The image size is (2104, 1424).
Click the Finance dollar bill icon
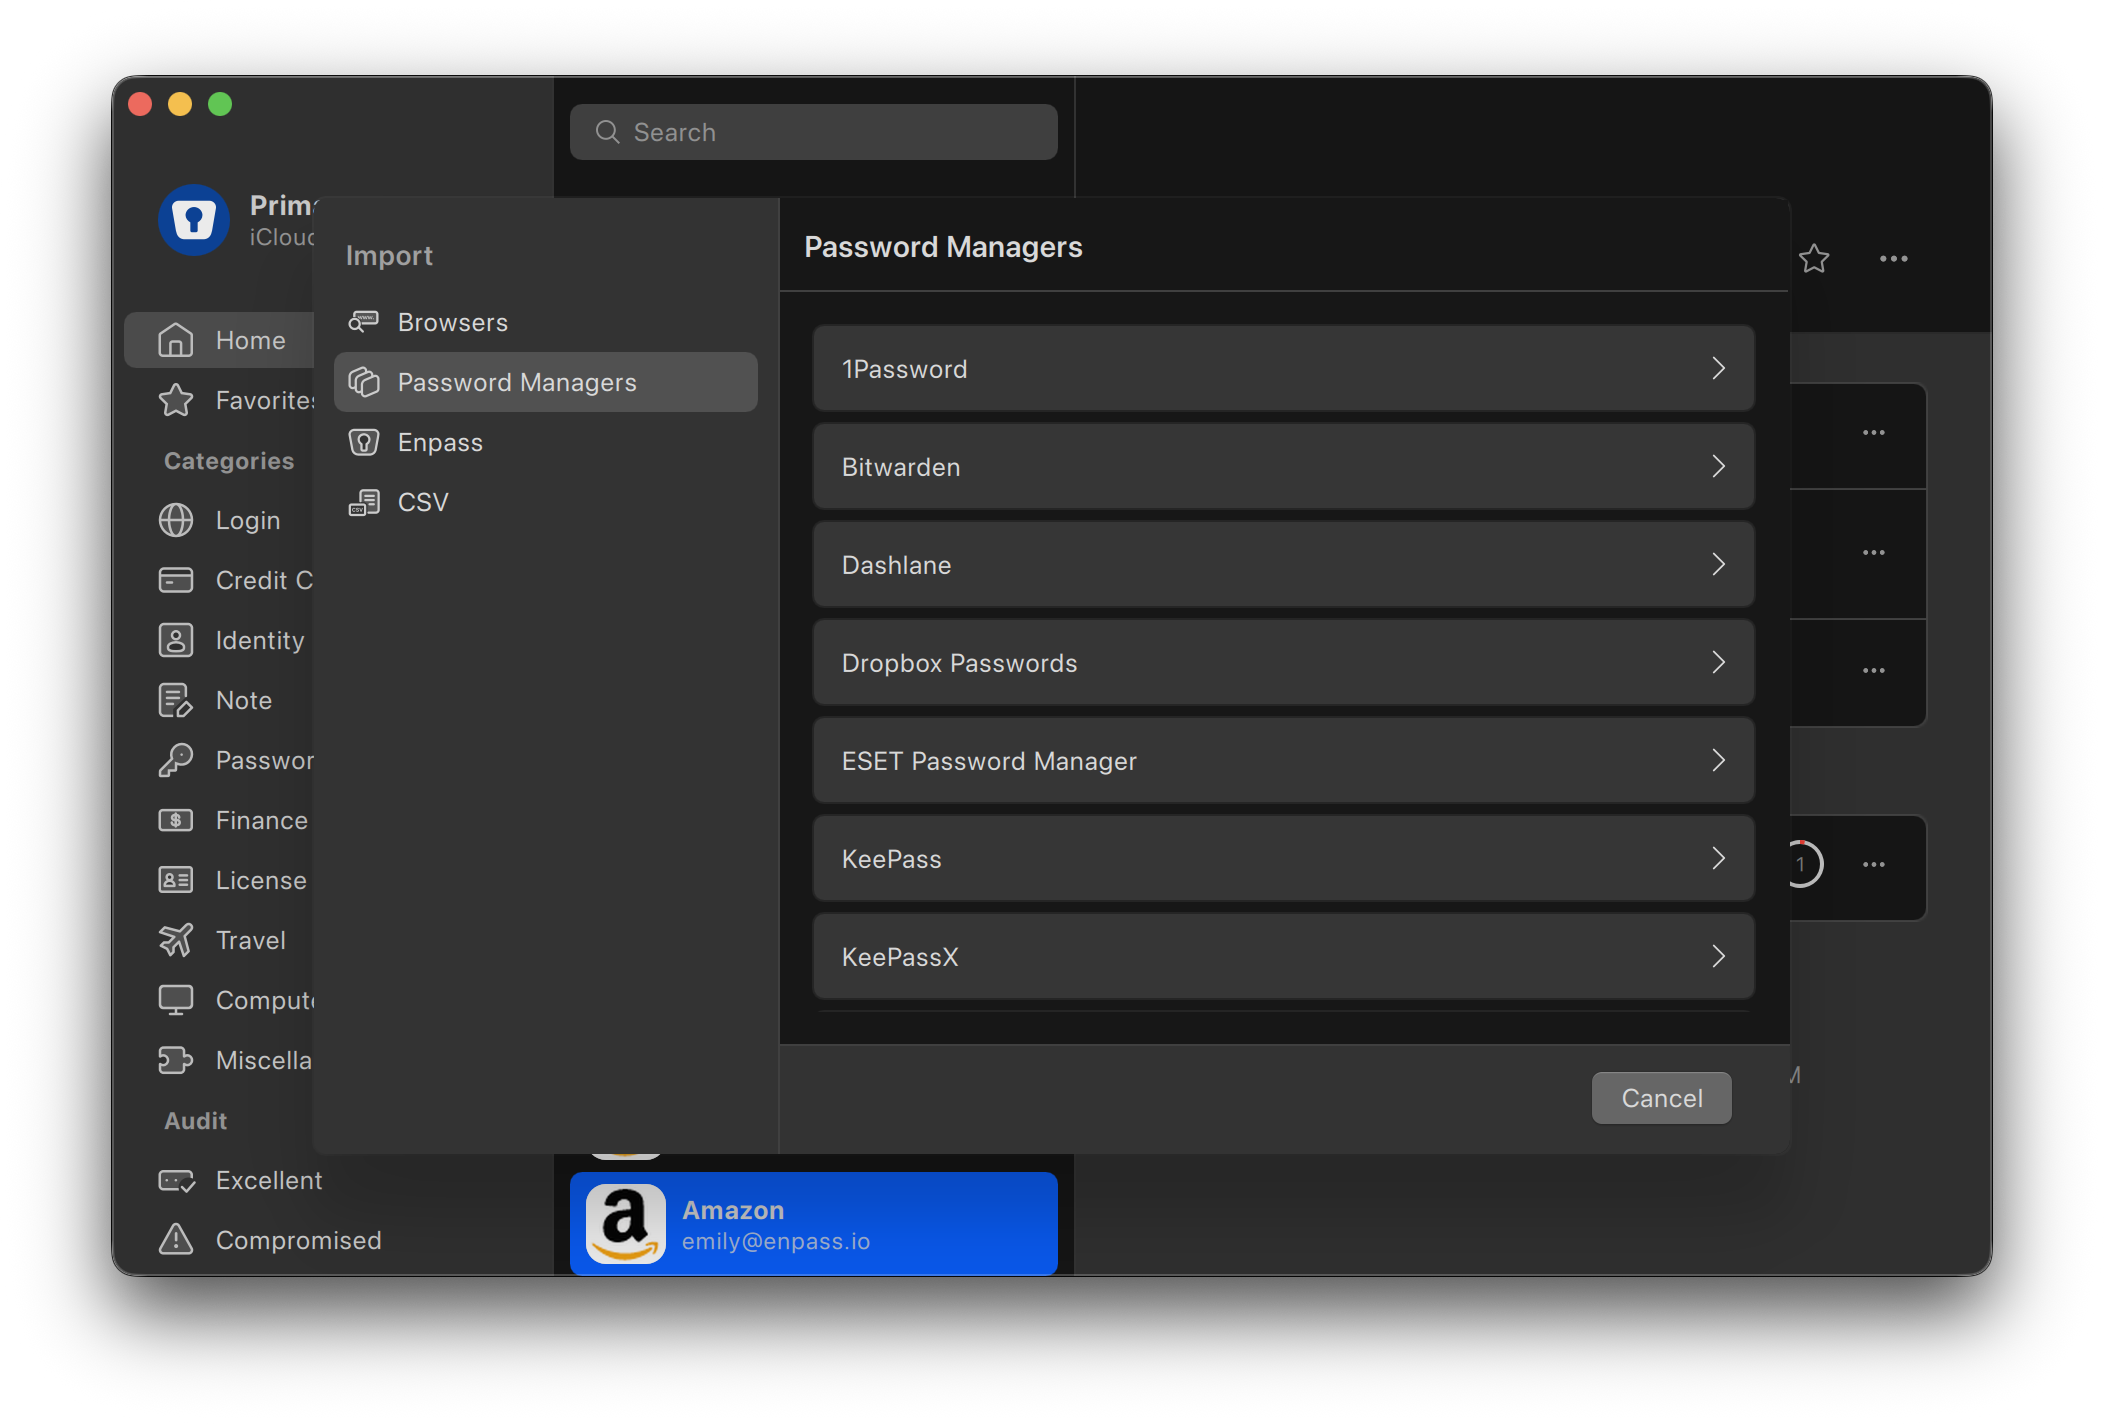(176, 820)
